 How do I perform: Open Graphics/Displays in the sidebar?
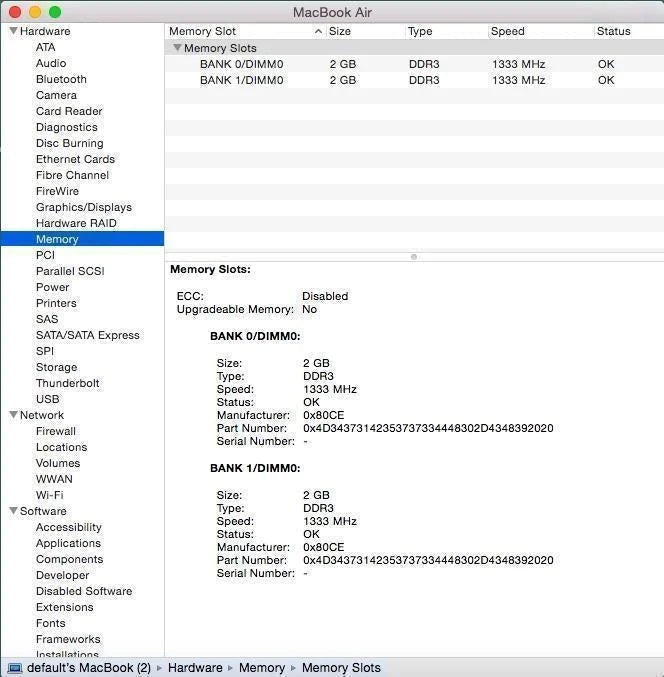pyautogui.click(x=83, y=207)
